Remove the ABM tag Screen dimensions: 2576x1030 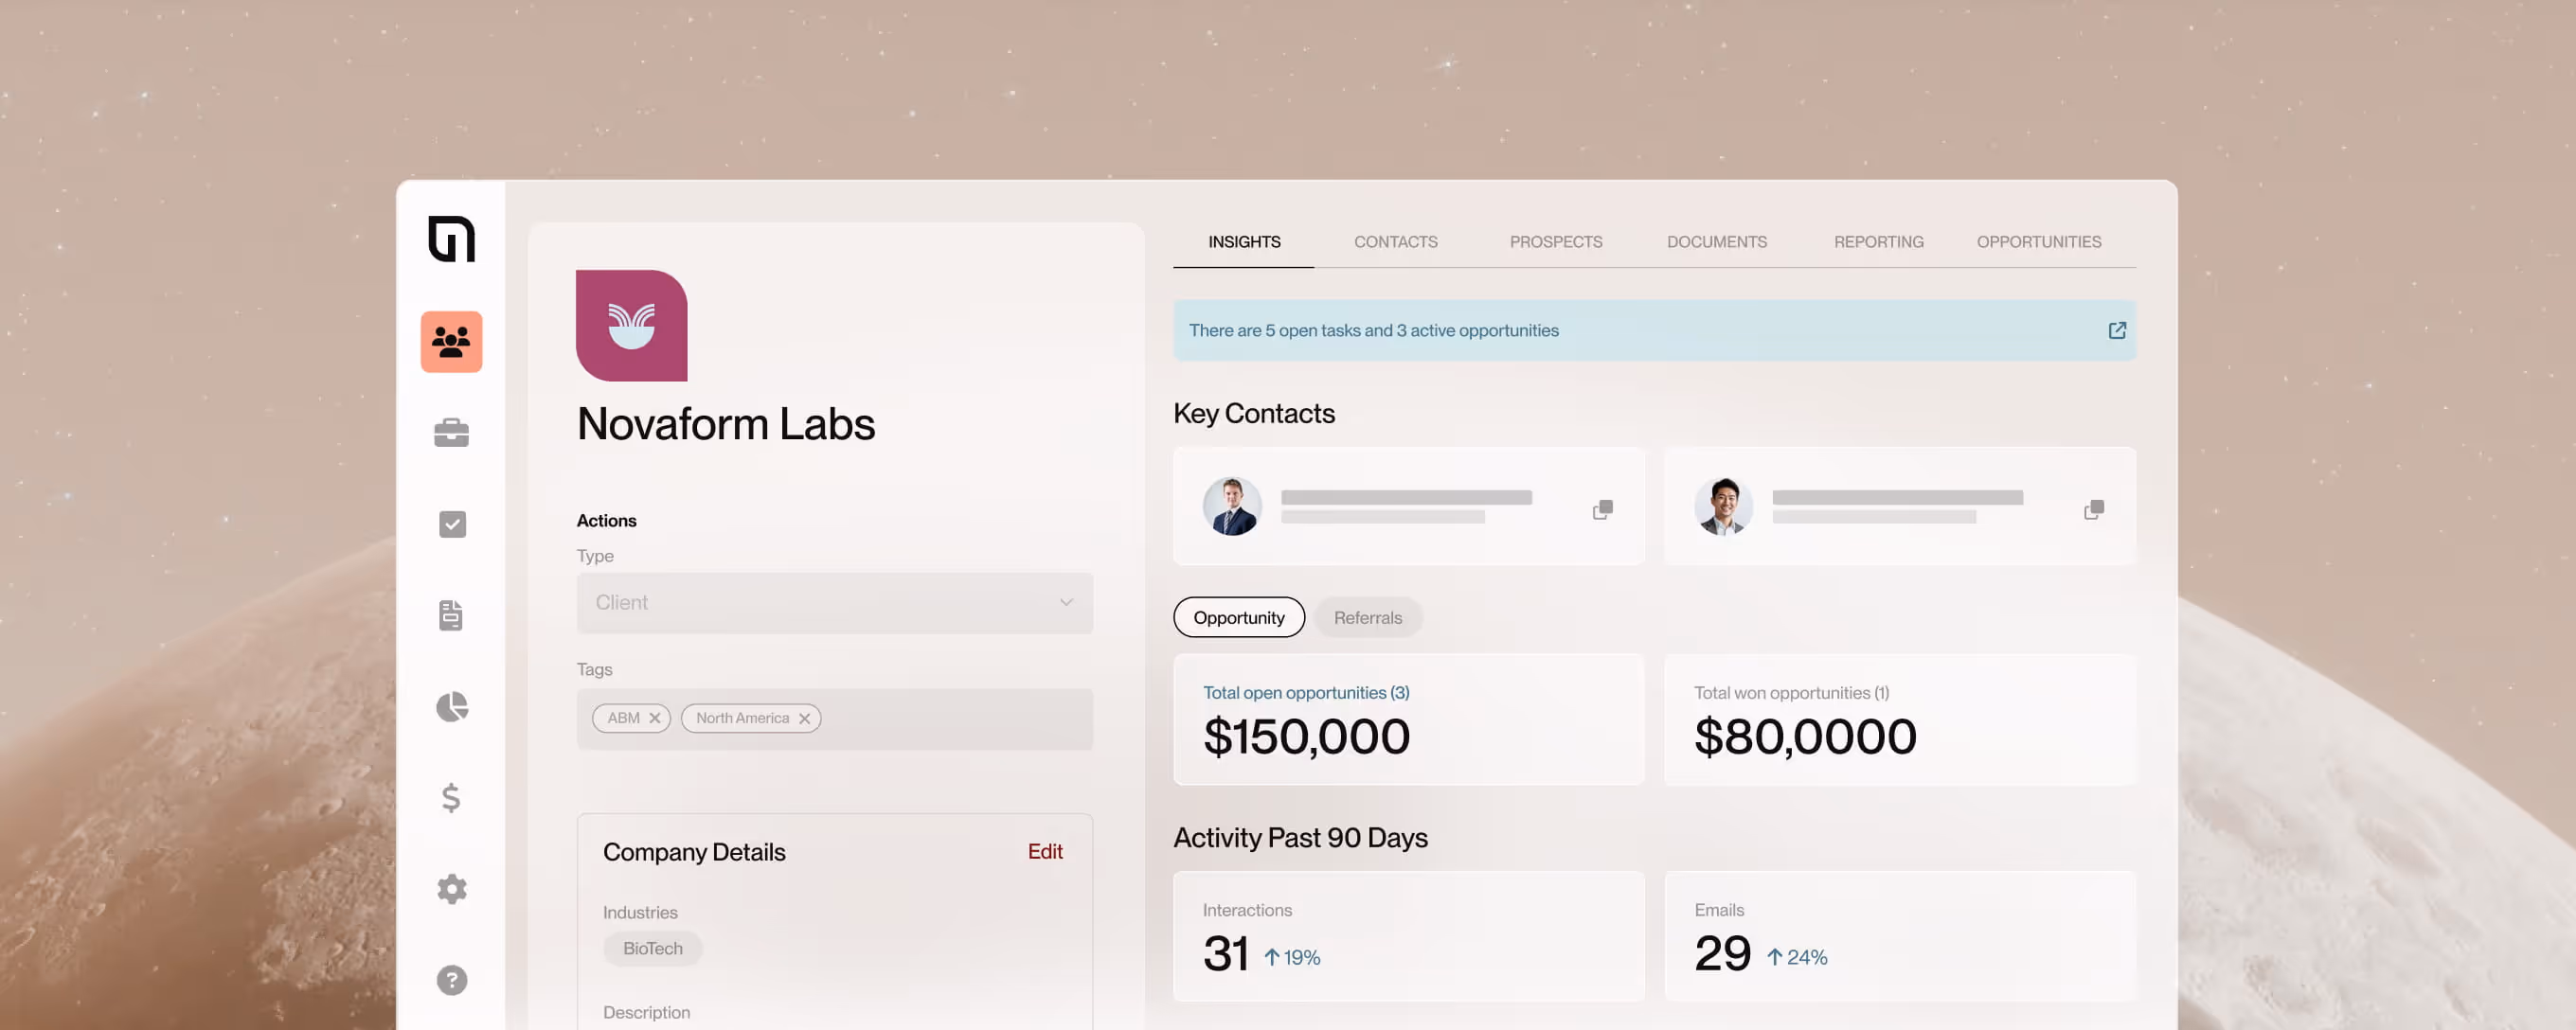[655, 717]
